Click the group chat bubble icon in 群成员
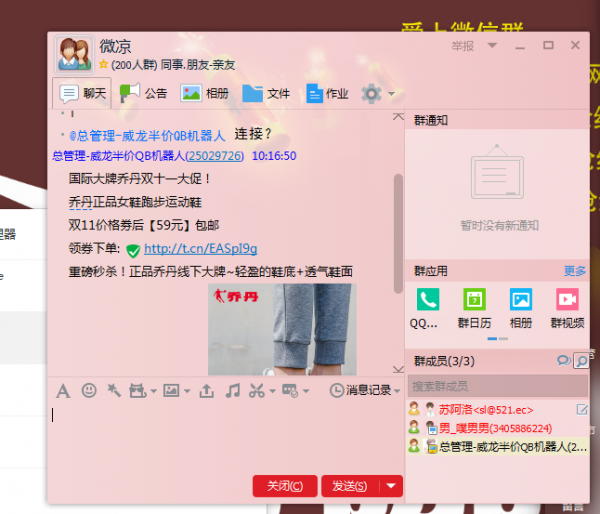Screen dimensions: 600x514 click(563, 361)
